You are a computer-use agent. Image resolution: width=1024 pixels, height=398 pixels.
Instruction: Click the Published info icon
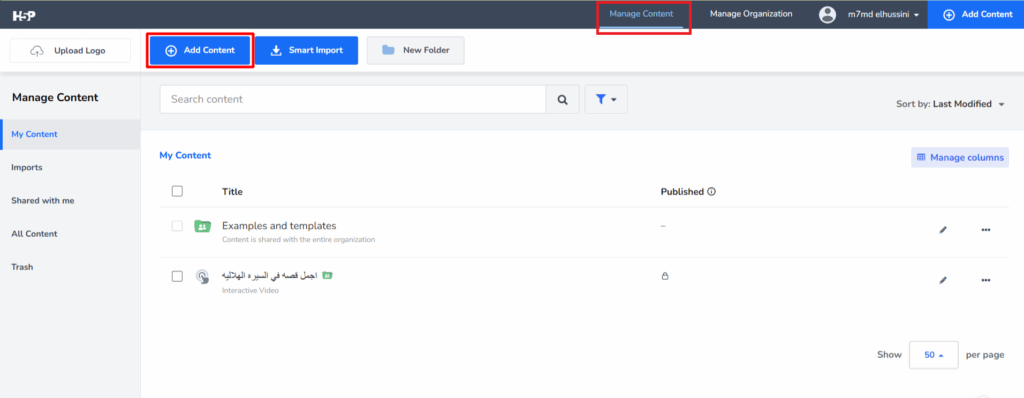712,192
